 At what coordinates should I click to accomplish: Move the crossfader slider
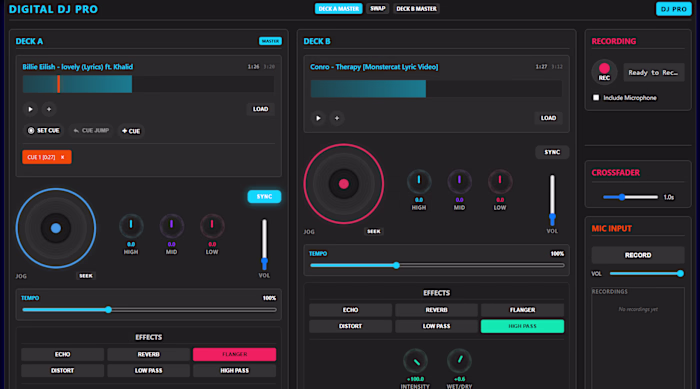coord(630,197)
